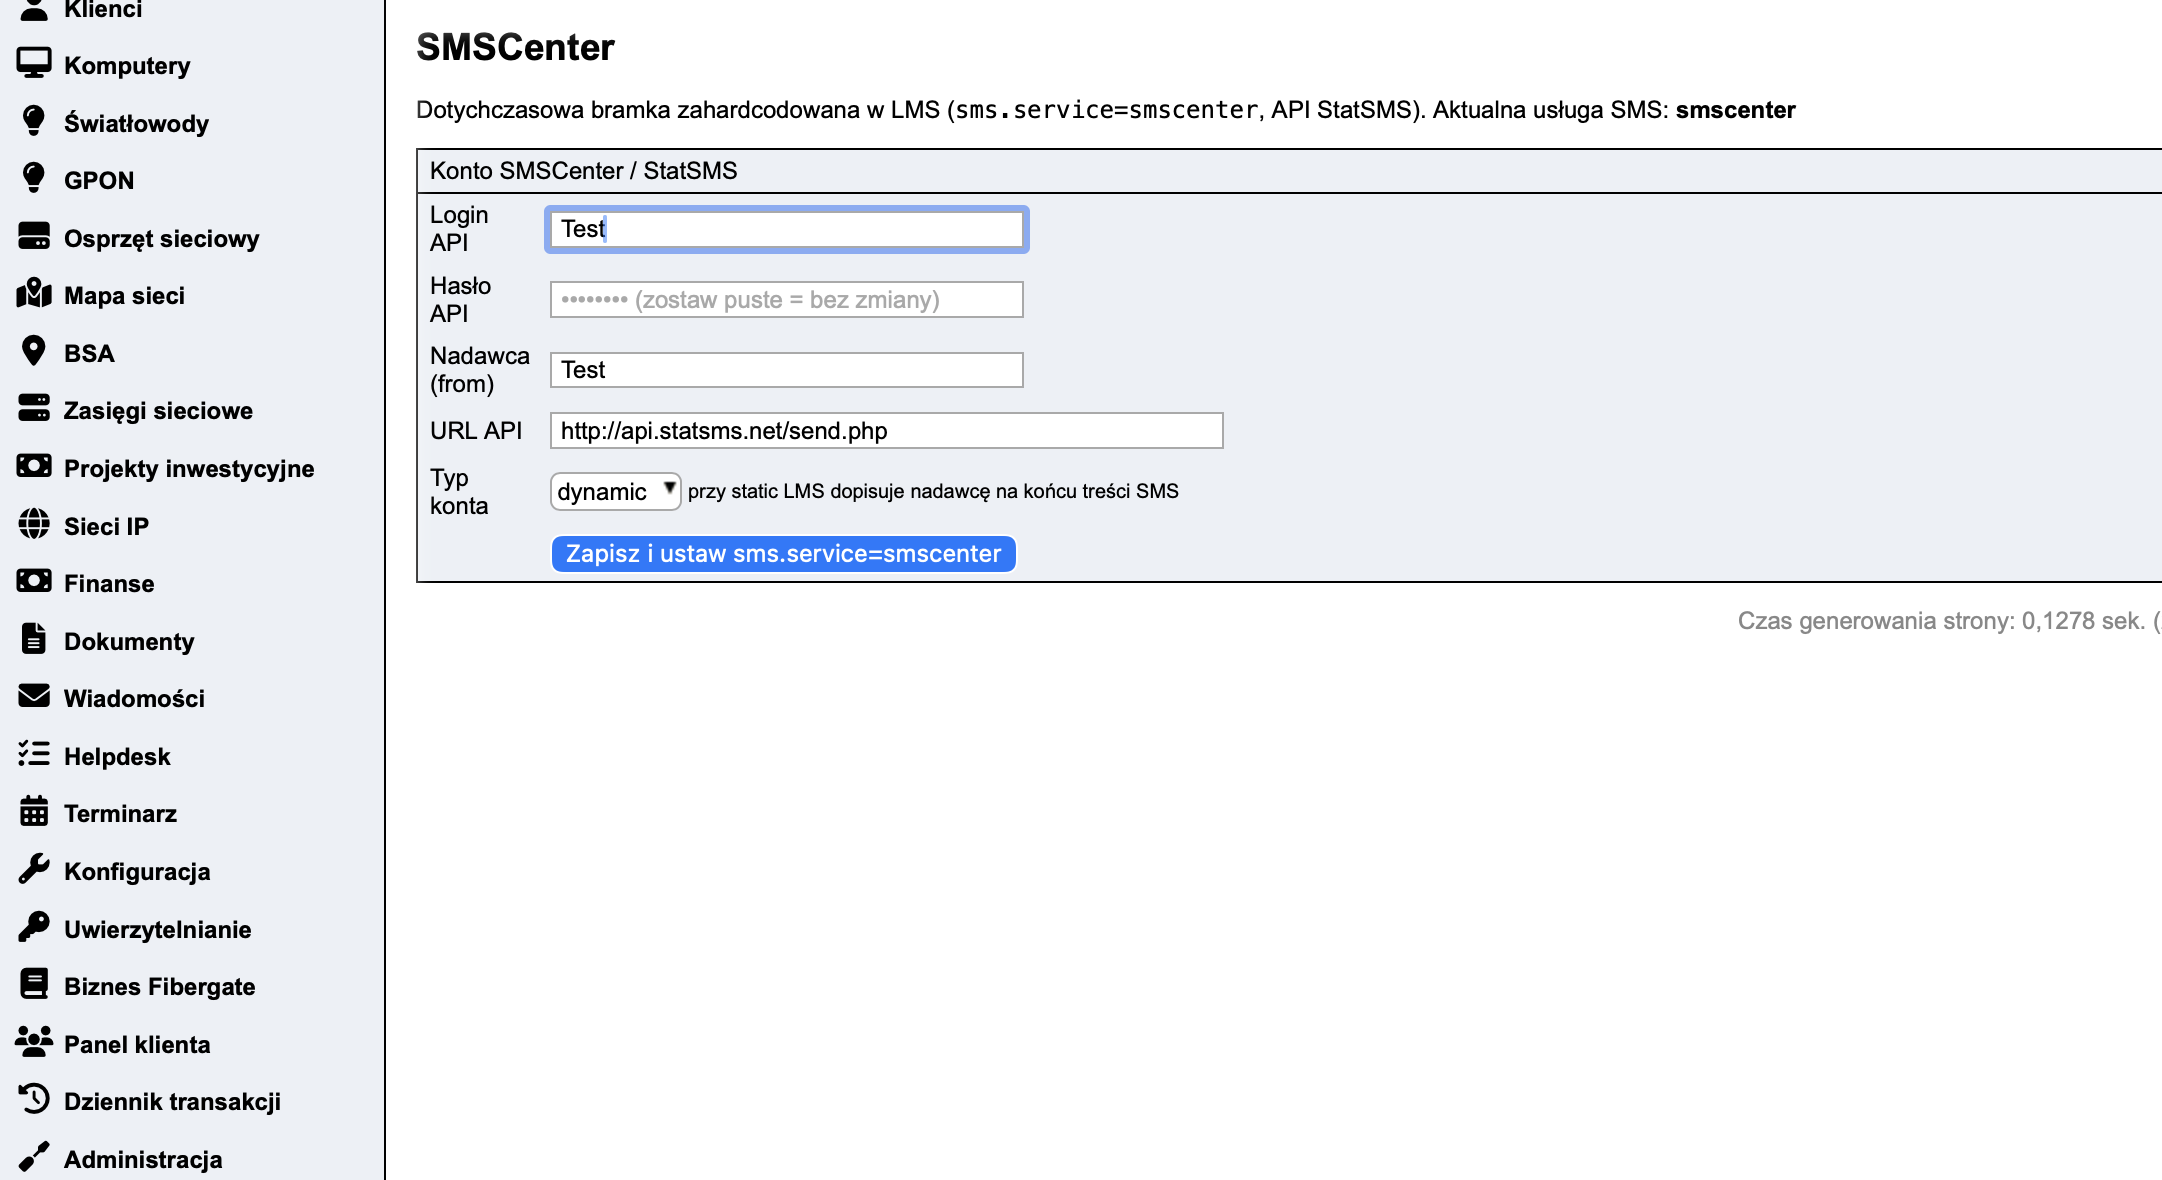Click the Login API field label
This screenshot has height=1180, width=2162.
[459, 229]
